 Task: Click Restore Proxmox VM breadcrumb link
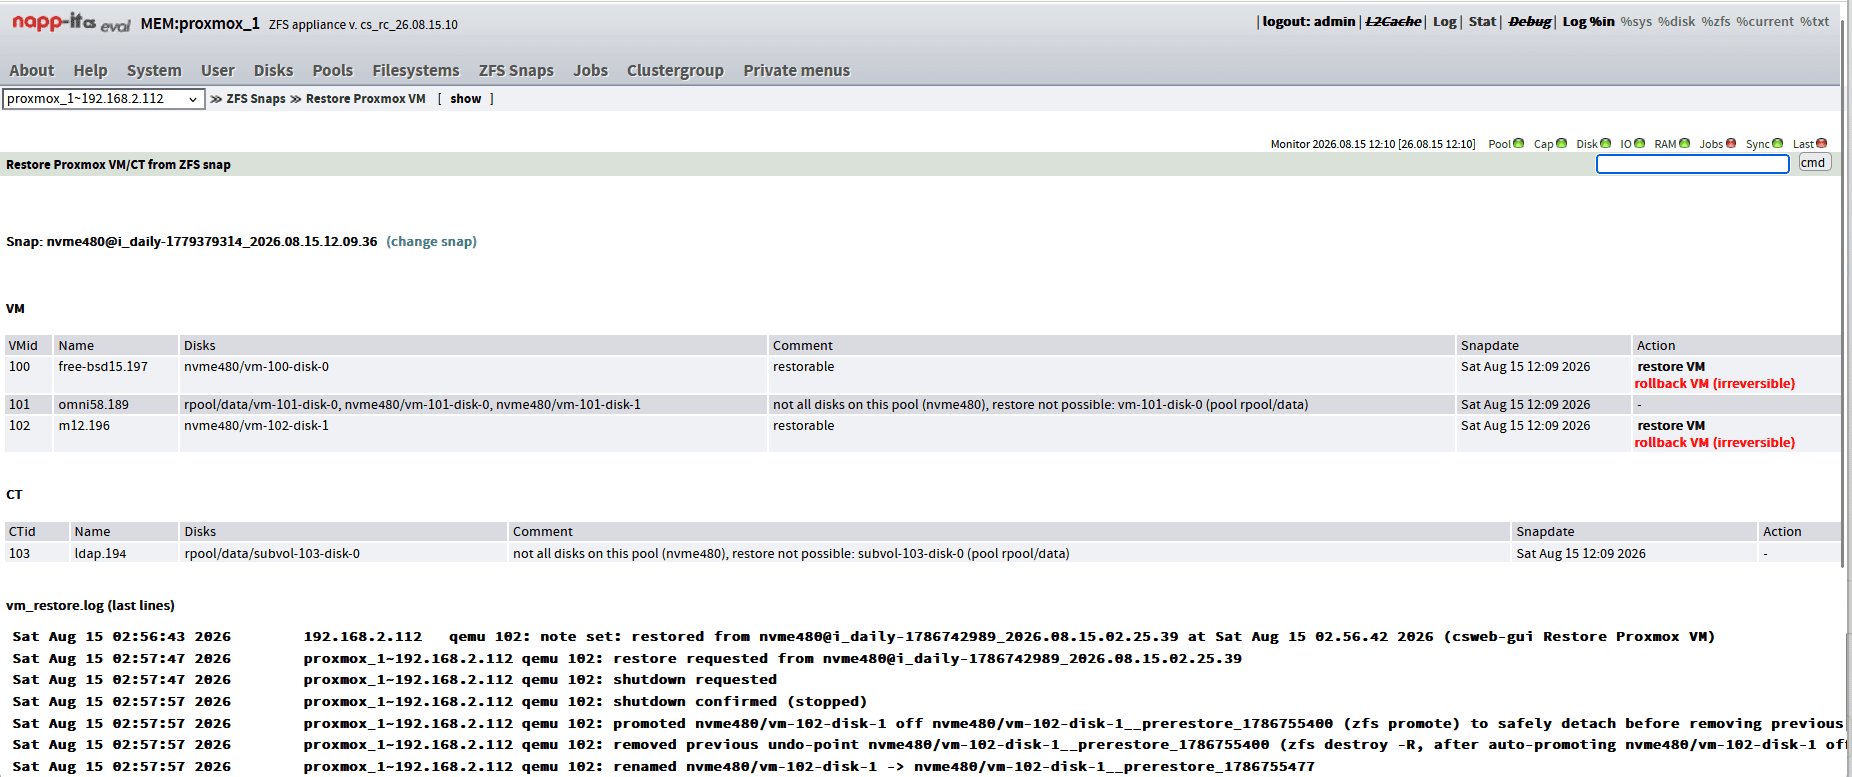click(366, 99)
